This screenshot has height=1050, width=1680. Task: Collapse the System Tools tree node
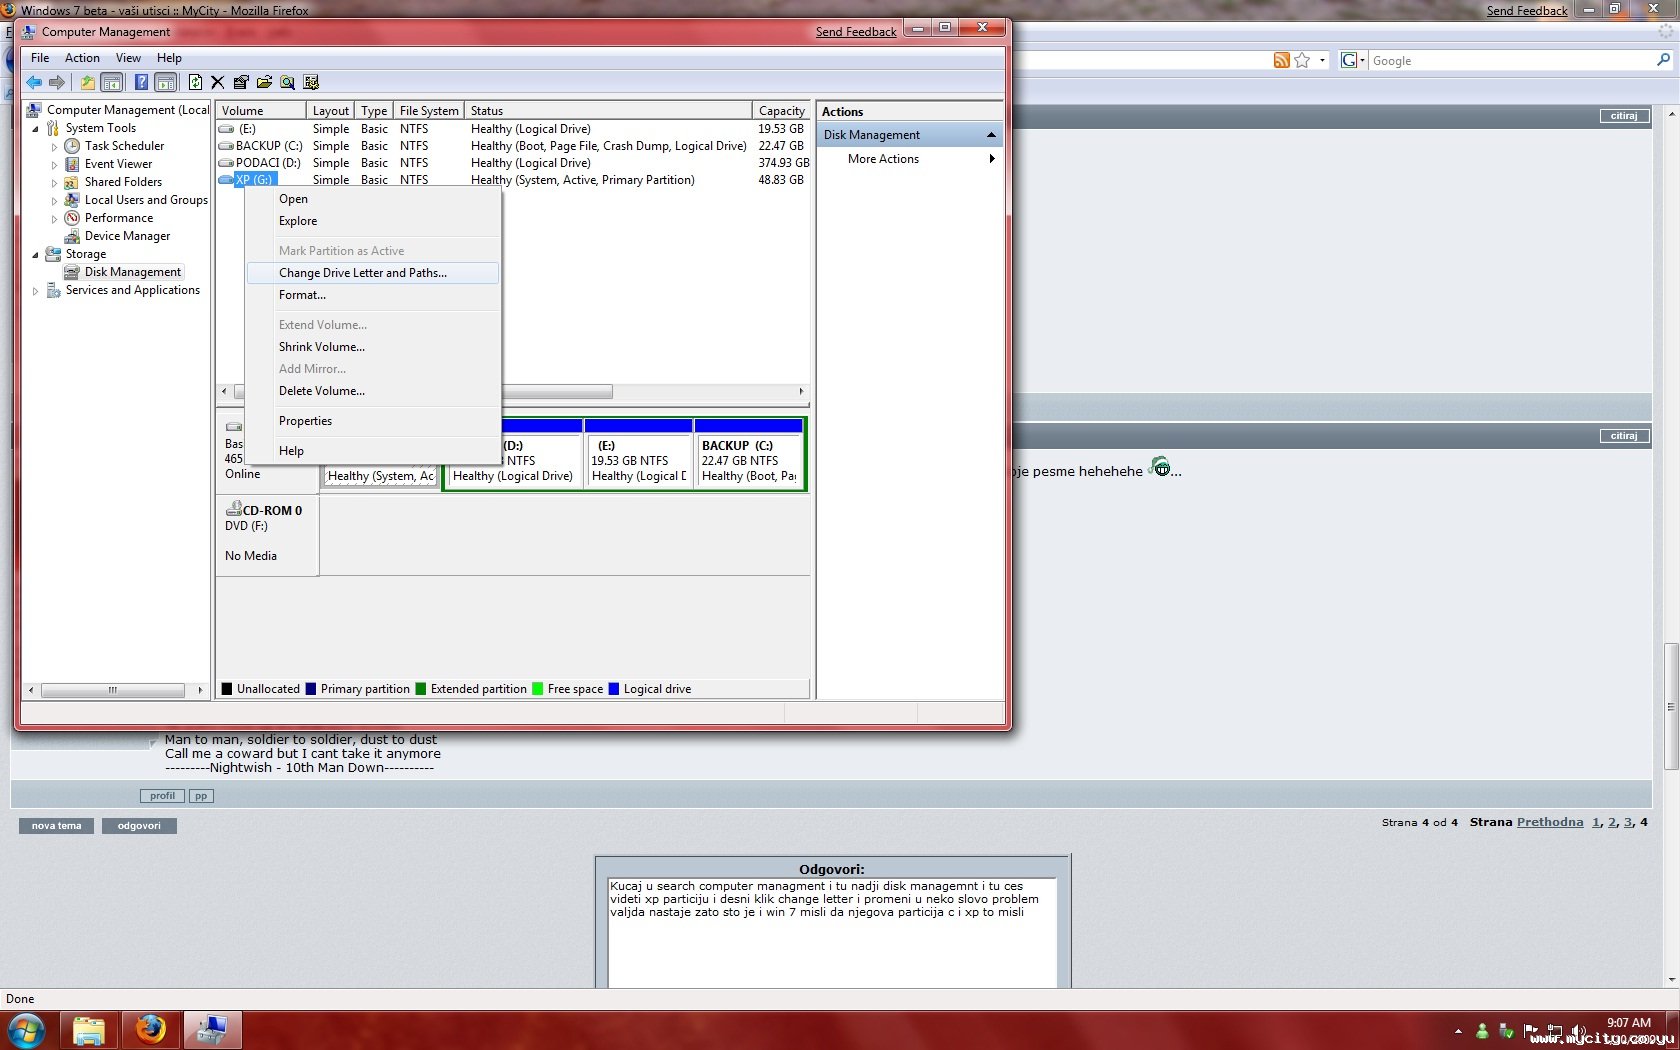(35, 128)
